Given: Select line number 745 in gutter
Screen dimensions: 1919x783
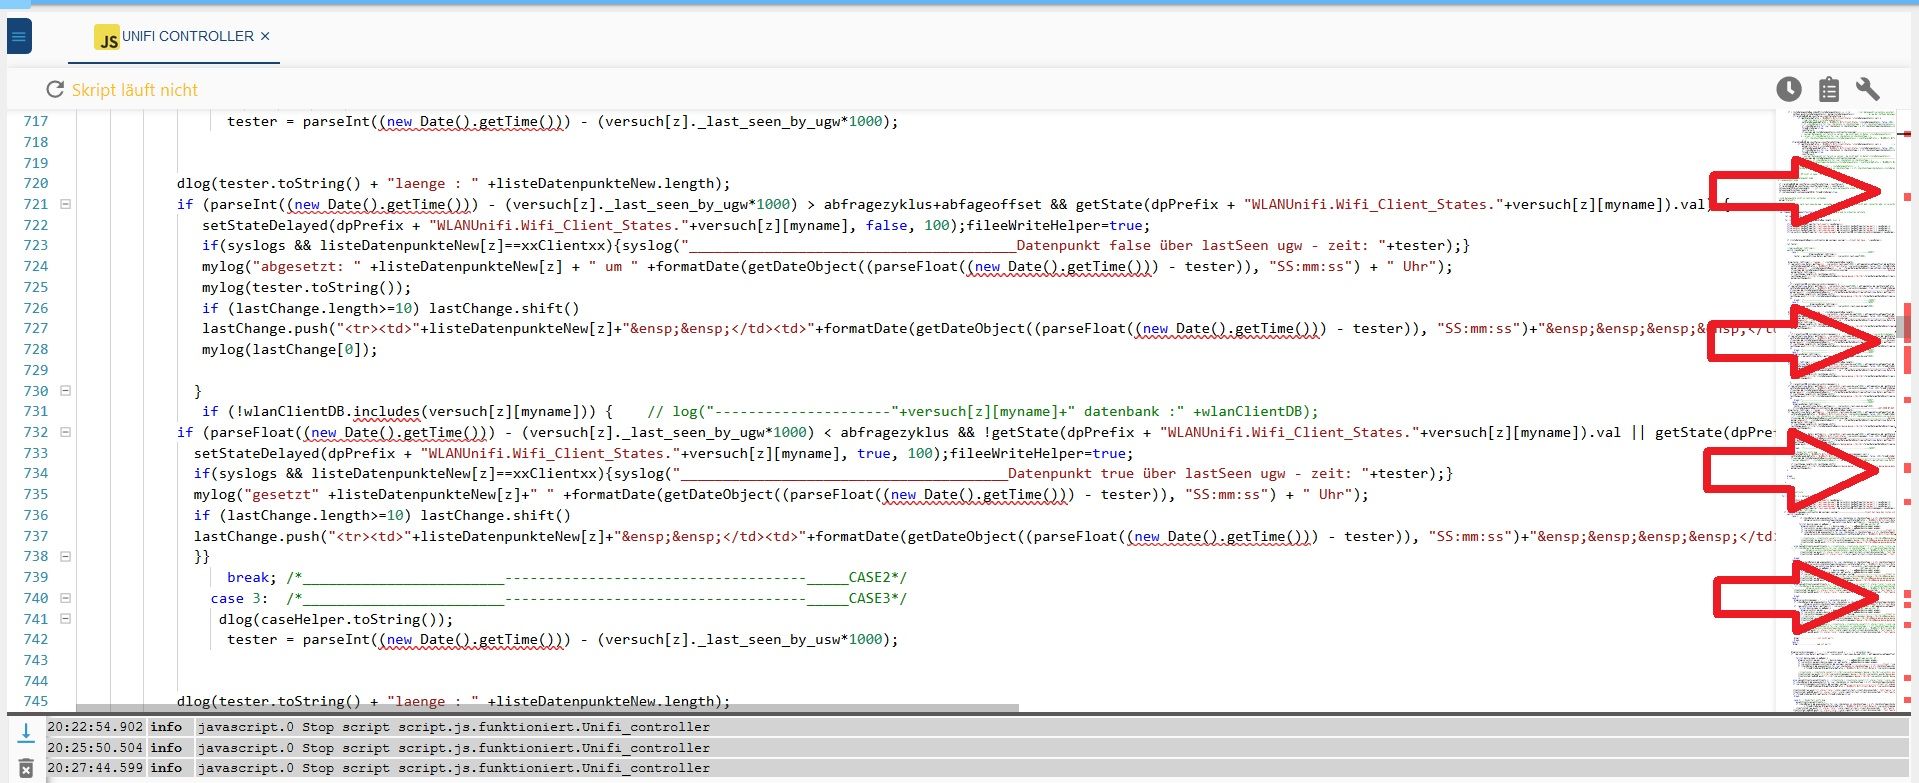Looking at the screenshot, I should click(36, 701).
